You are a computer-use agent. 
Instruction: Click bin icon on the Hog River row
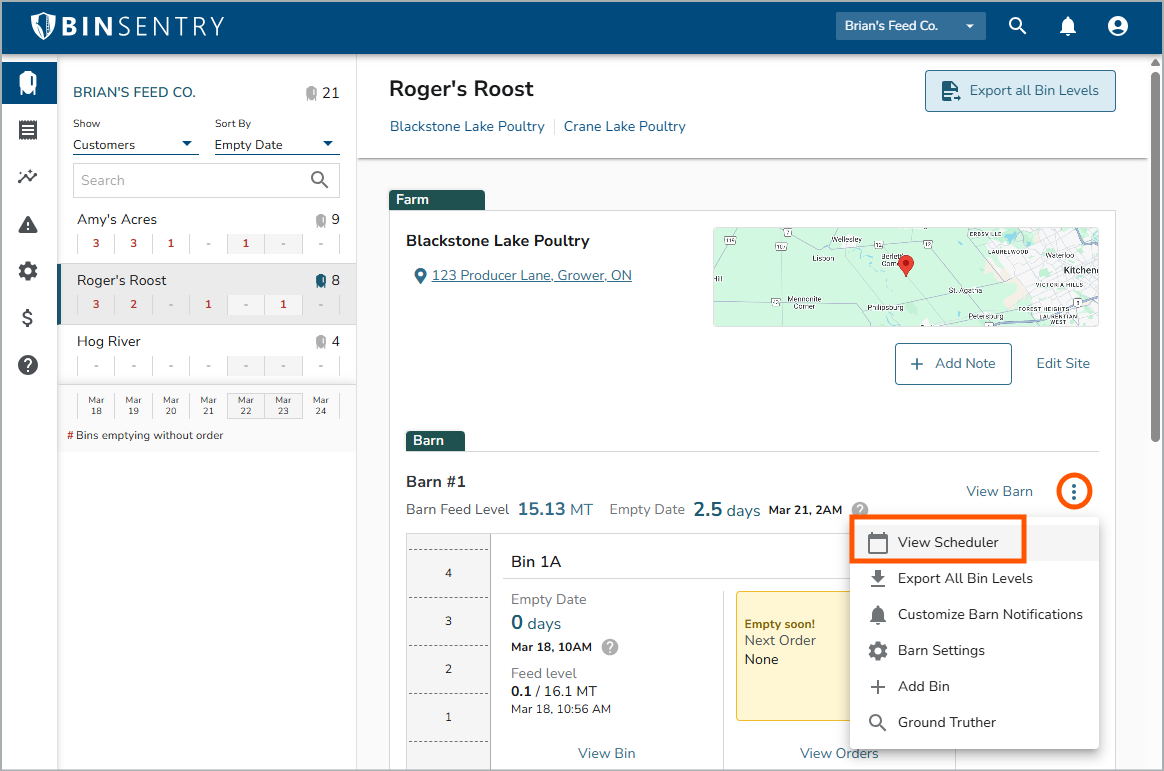coord(321,342)
